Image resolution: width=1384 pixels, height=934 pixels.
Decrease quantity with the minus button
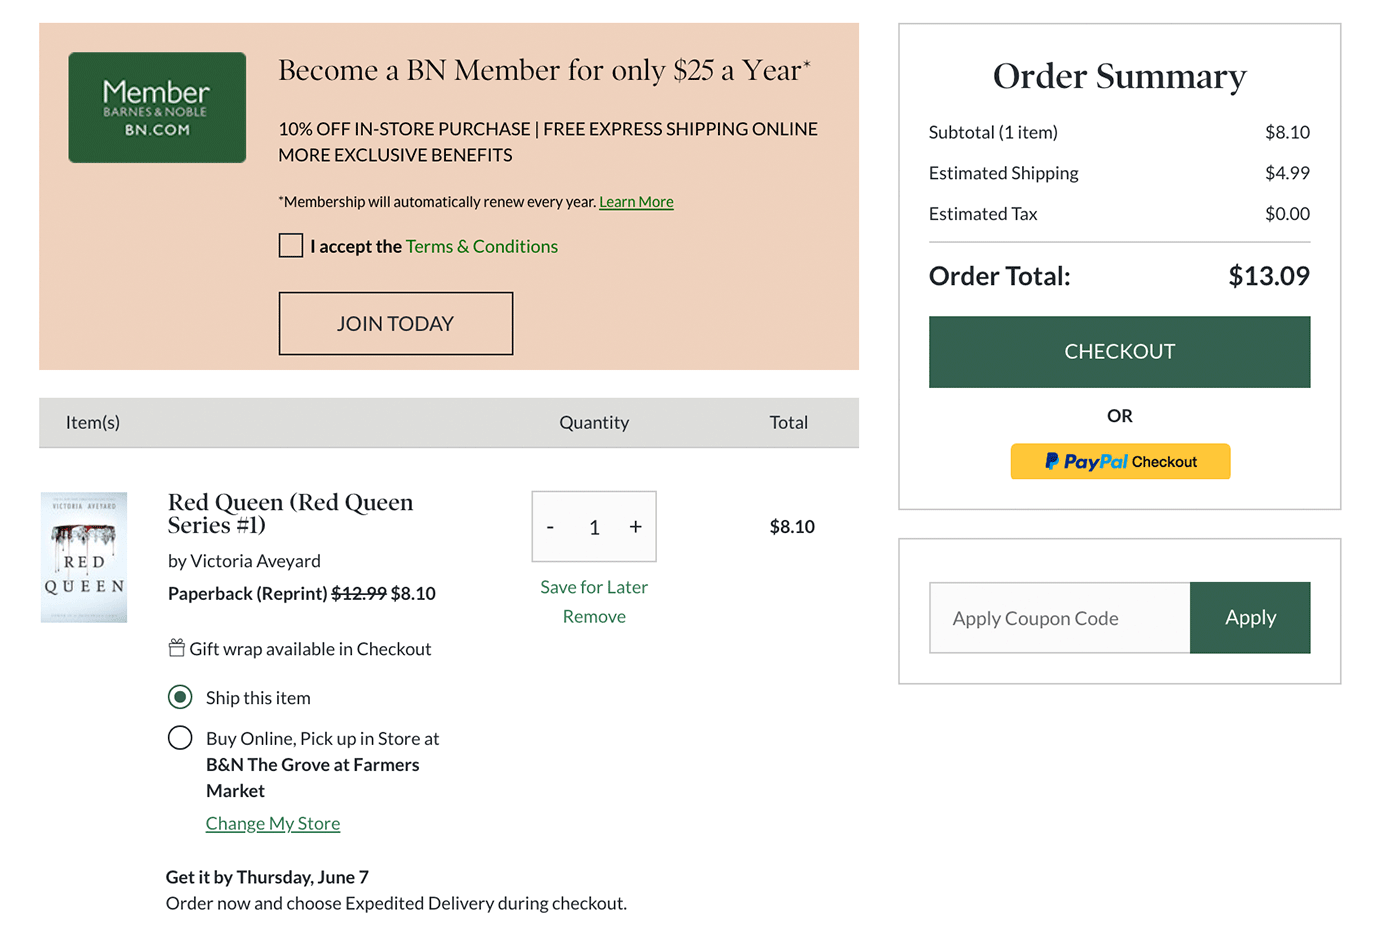(550, 527)
